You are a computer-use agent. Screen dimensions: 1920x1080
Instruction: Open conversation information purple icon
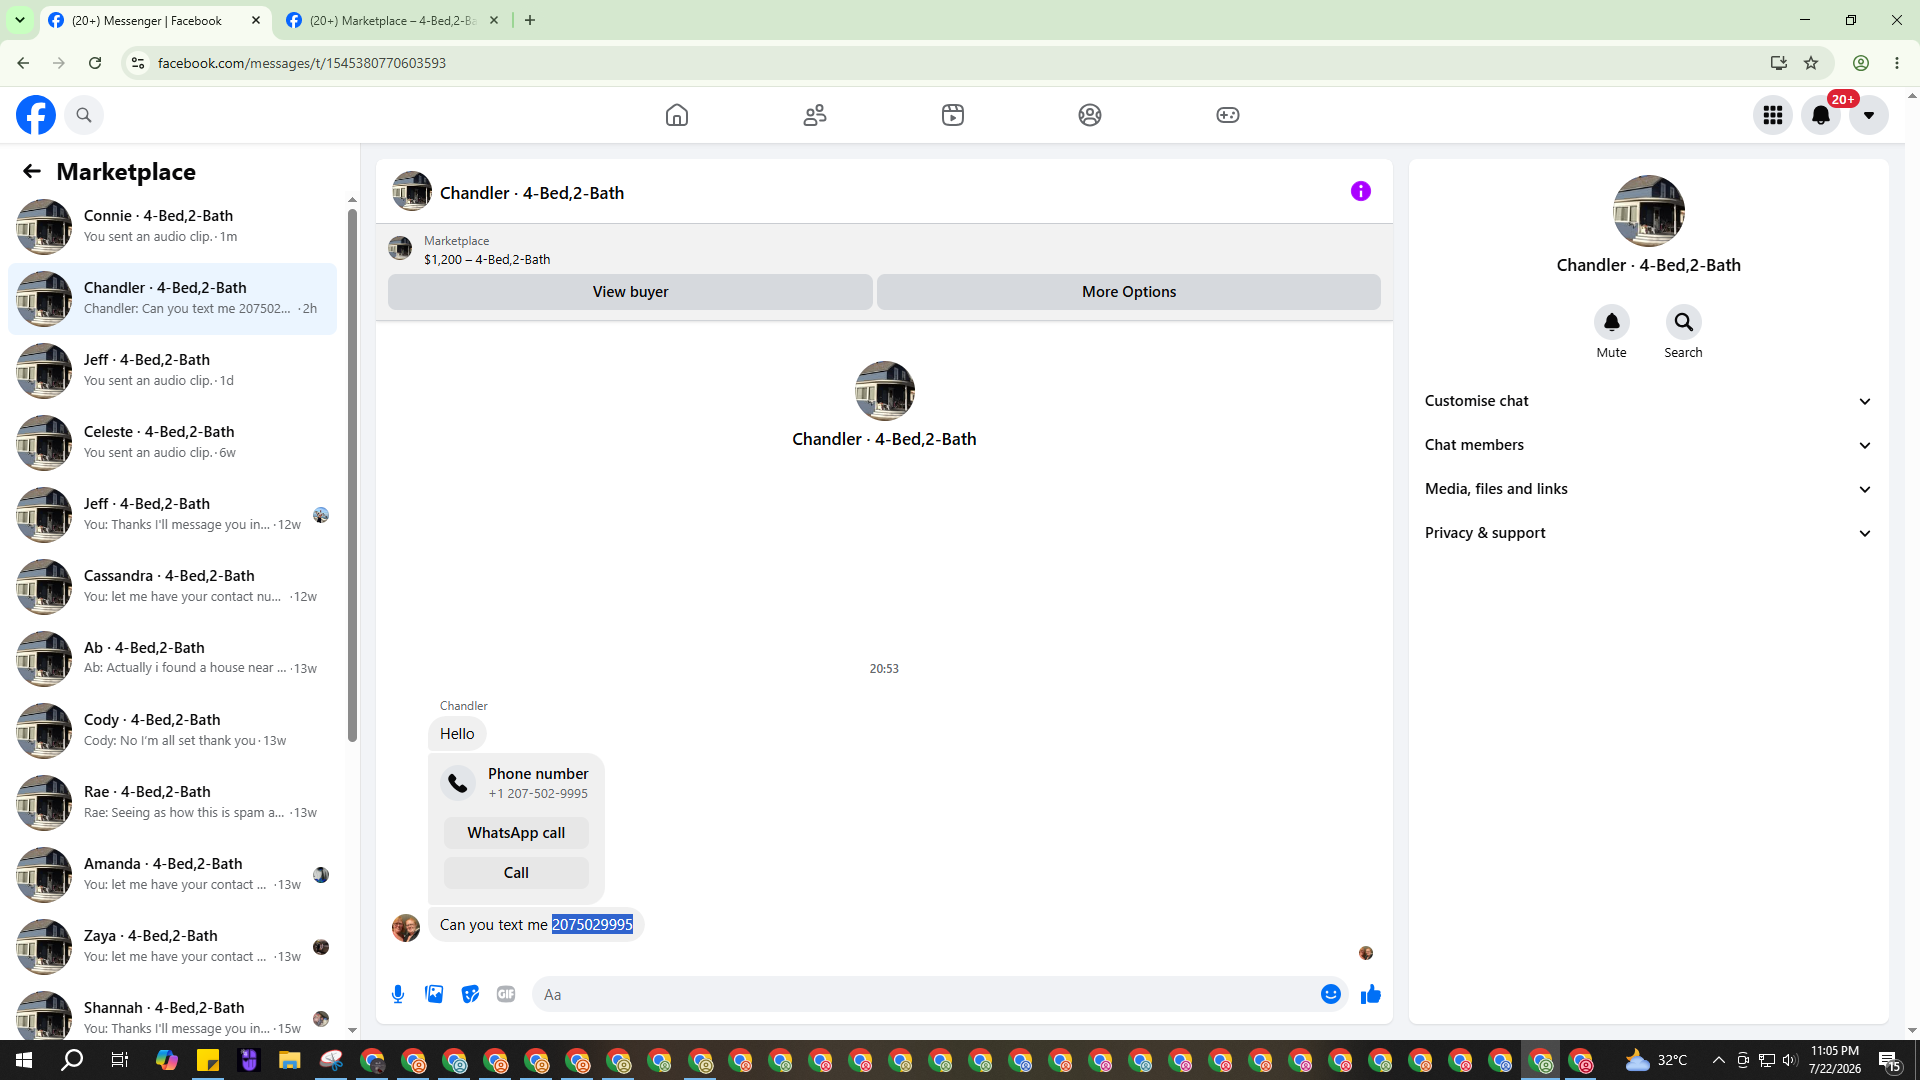pos(1361,191)
